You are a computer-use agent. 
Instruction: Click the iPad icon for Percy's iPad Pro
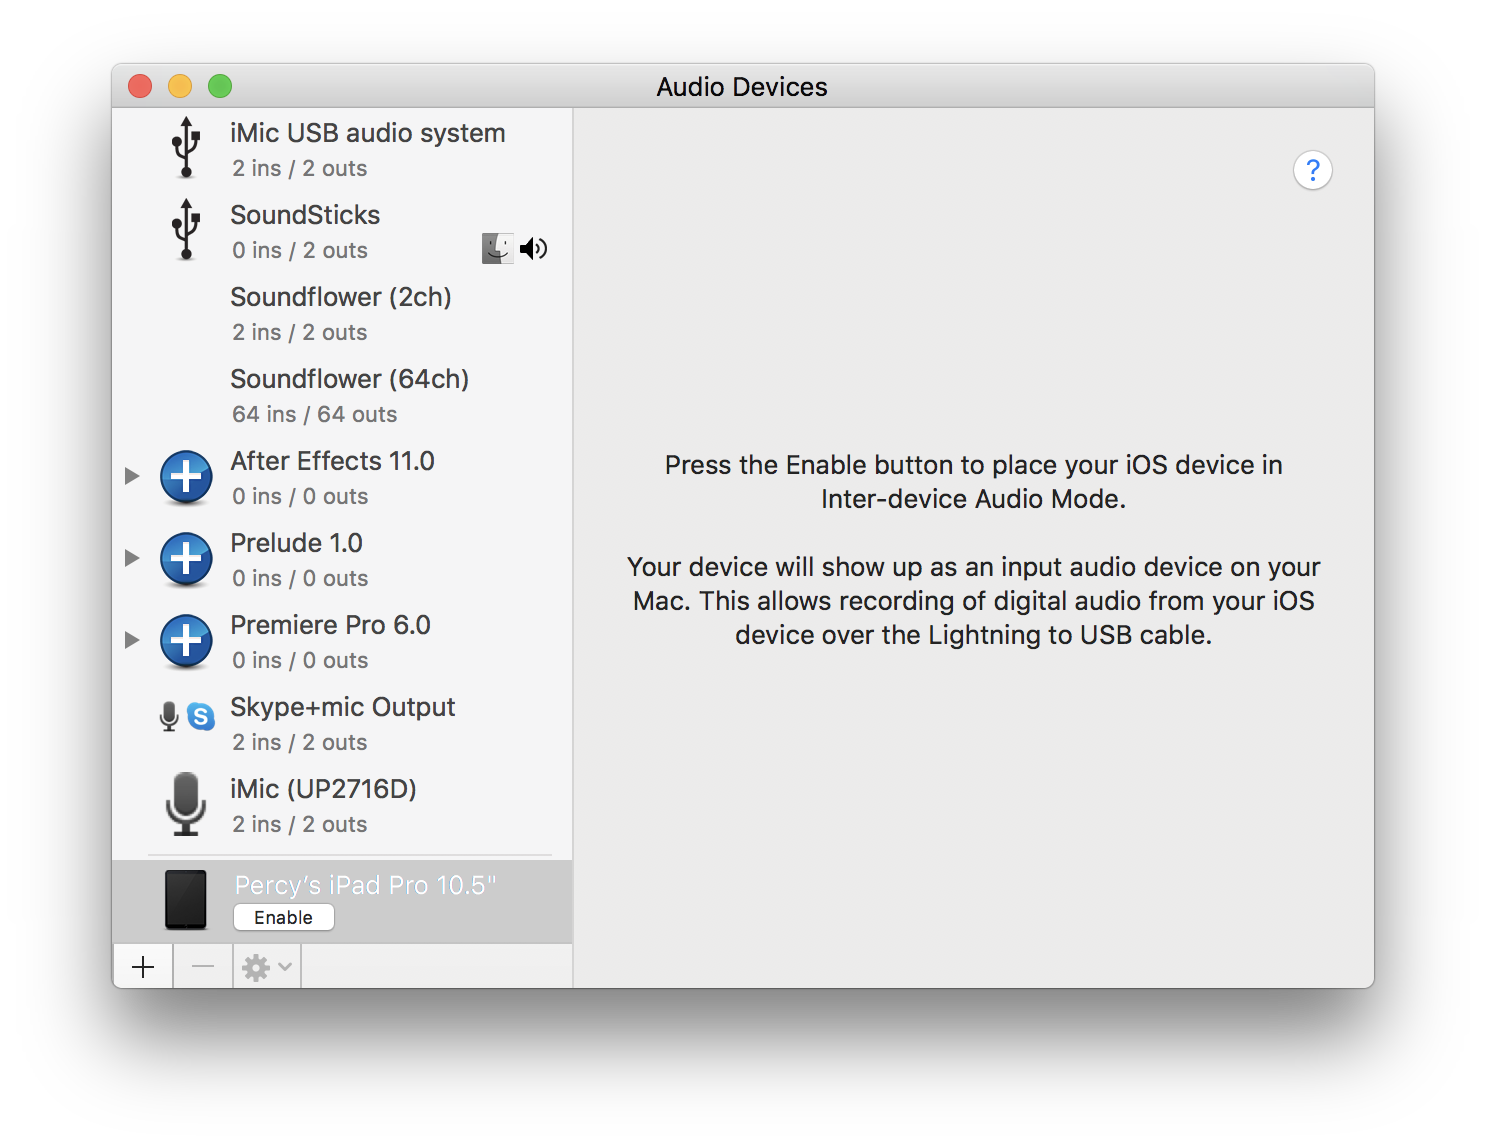tap(186, 900)
